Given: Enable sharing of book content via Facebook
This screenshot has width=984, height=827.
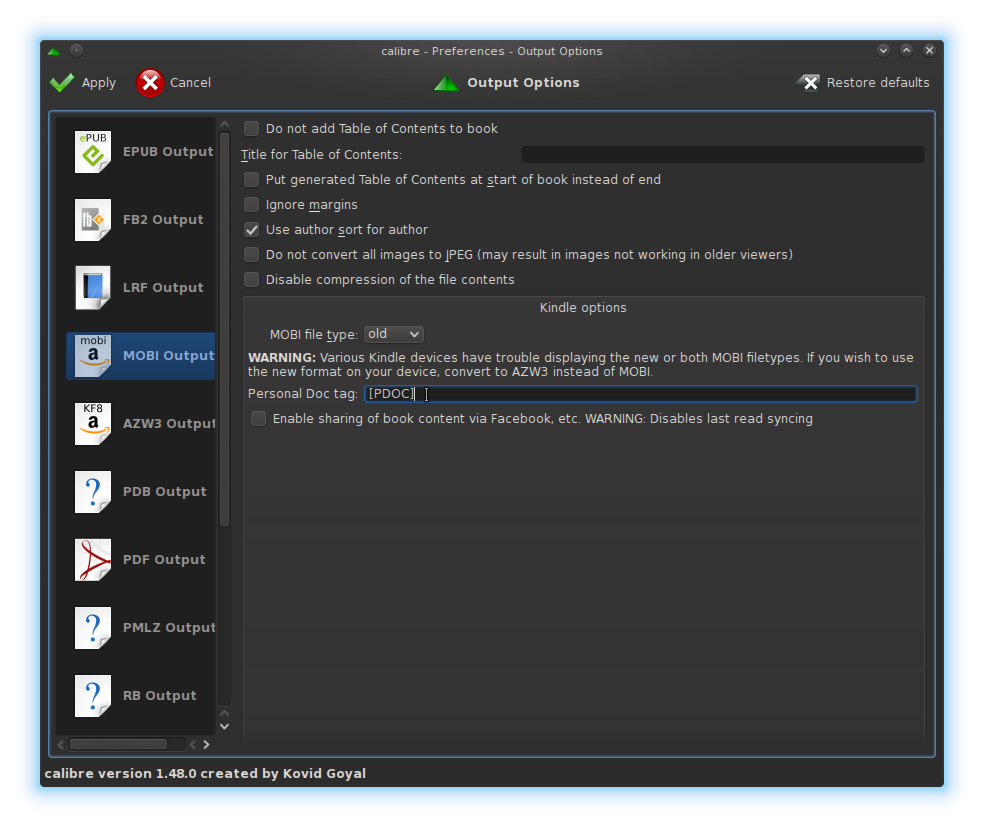Looking at the screenshot, I should [x=259, y=419].
